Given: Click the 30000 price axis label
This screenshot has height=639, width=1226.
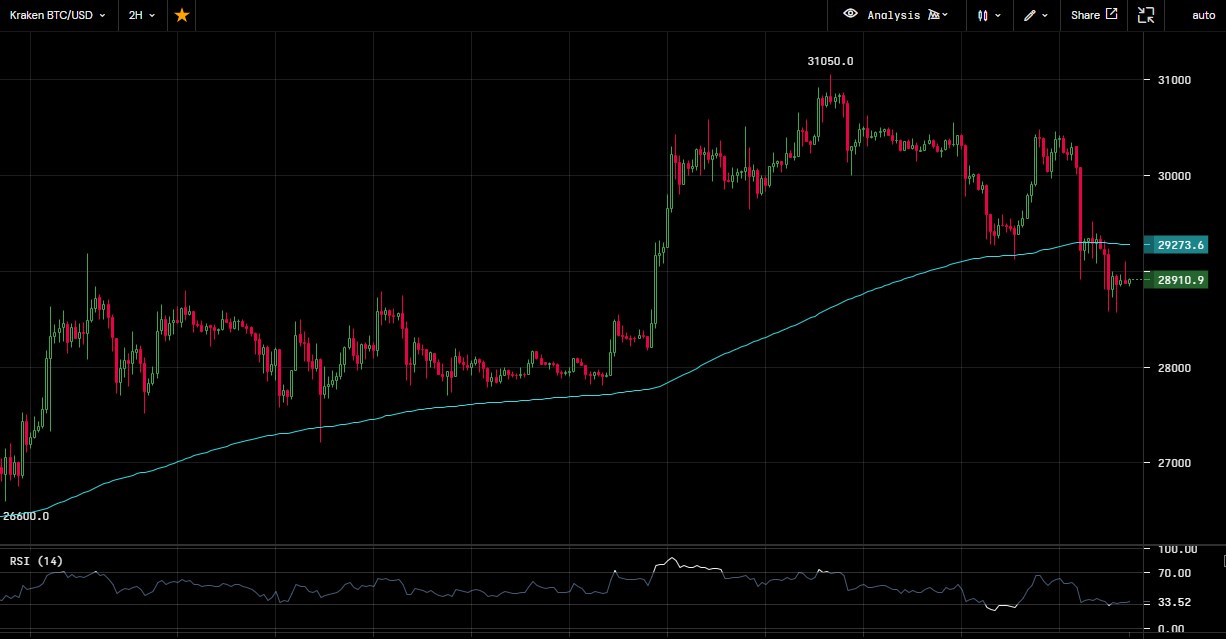Looking at the screenshot, I should pos(1173,176).
